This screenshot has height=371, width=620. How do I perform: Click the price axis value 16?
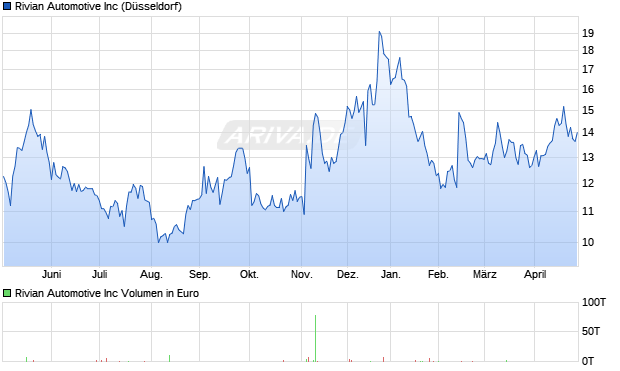pos(588,89)
